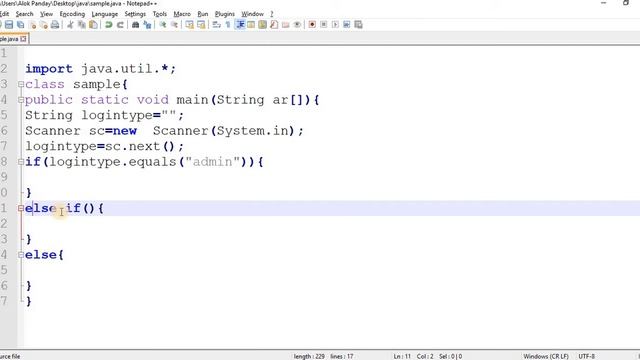Click the Close document toolbar icon

coord(33,25)
